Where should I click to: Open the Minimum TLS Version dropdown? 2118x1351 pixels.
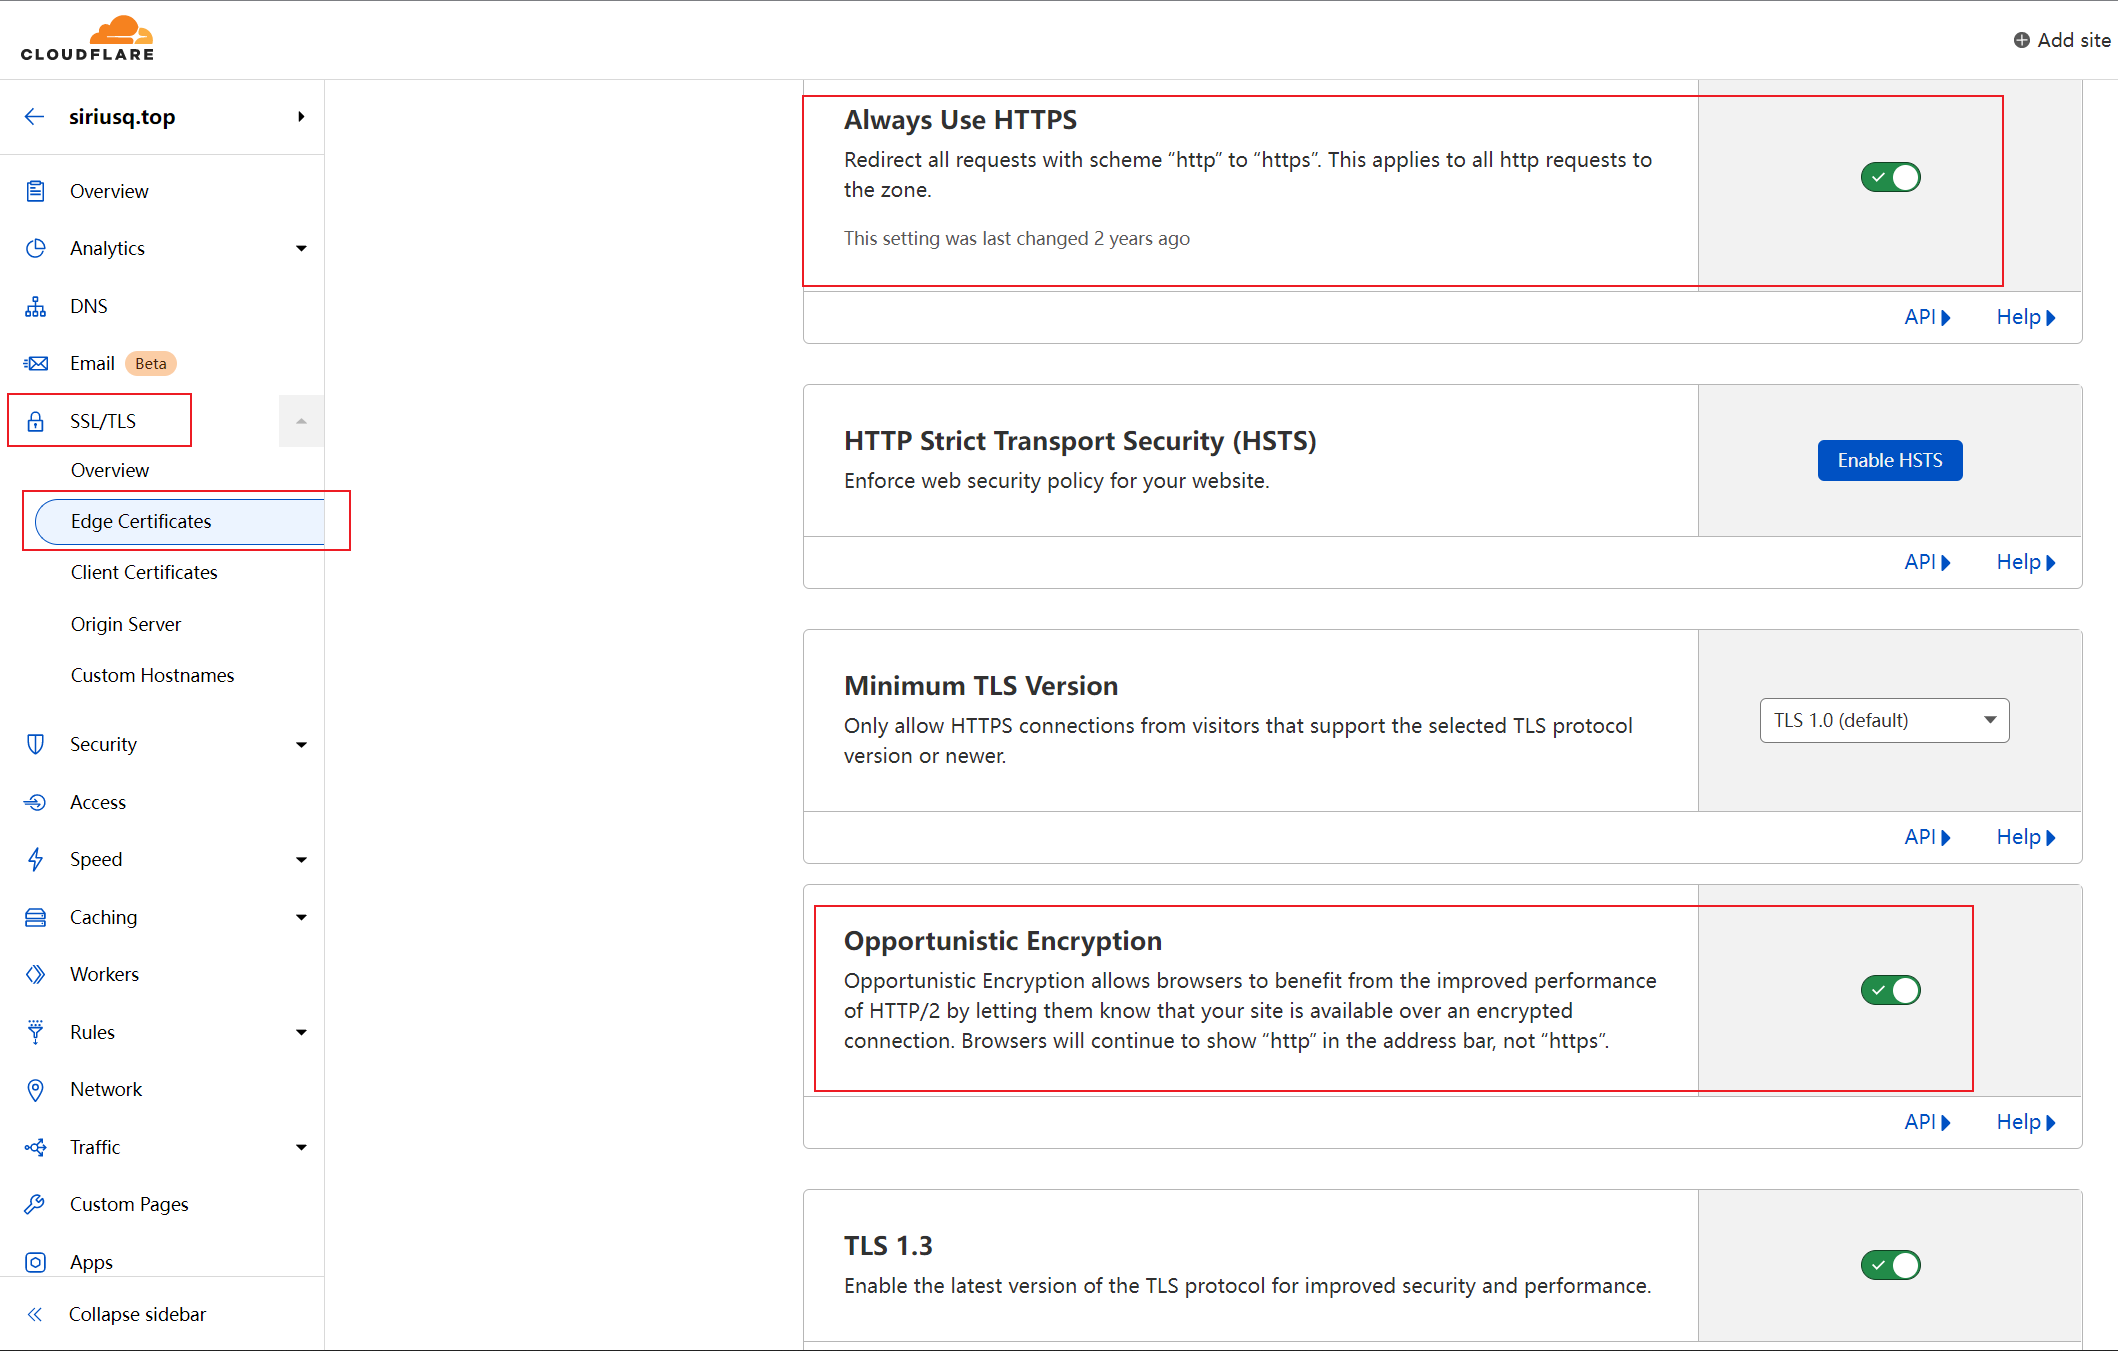coord(1882,720)
